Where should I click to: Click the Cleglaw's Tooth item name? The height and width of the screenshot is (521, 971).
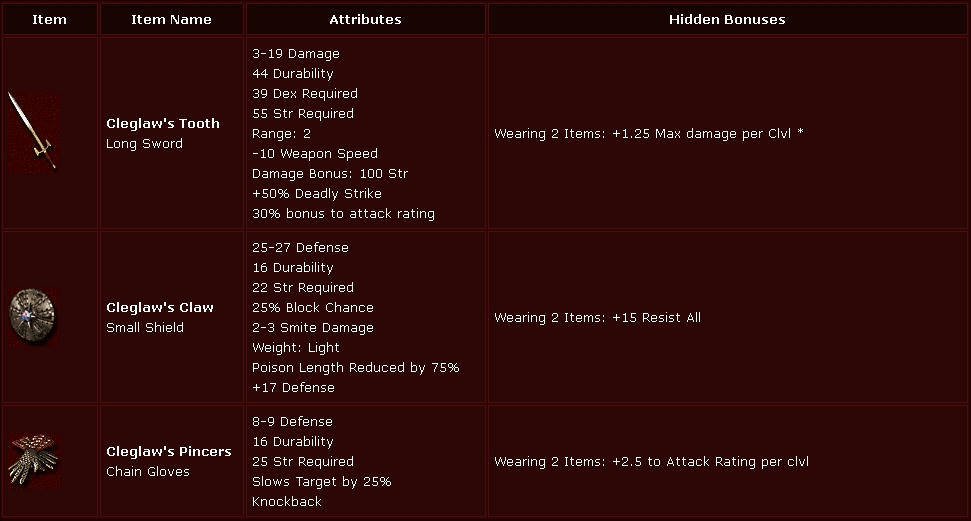coord(163,123)
